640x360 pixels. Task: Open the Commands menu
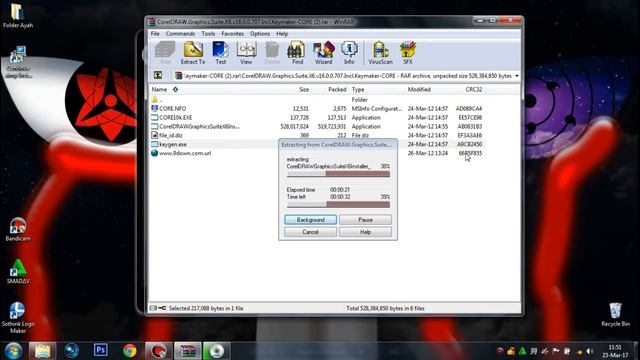click(x=180, y=33)
